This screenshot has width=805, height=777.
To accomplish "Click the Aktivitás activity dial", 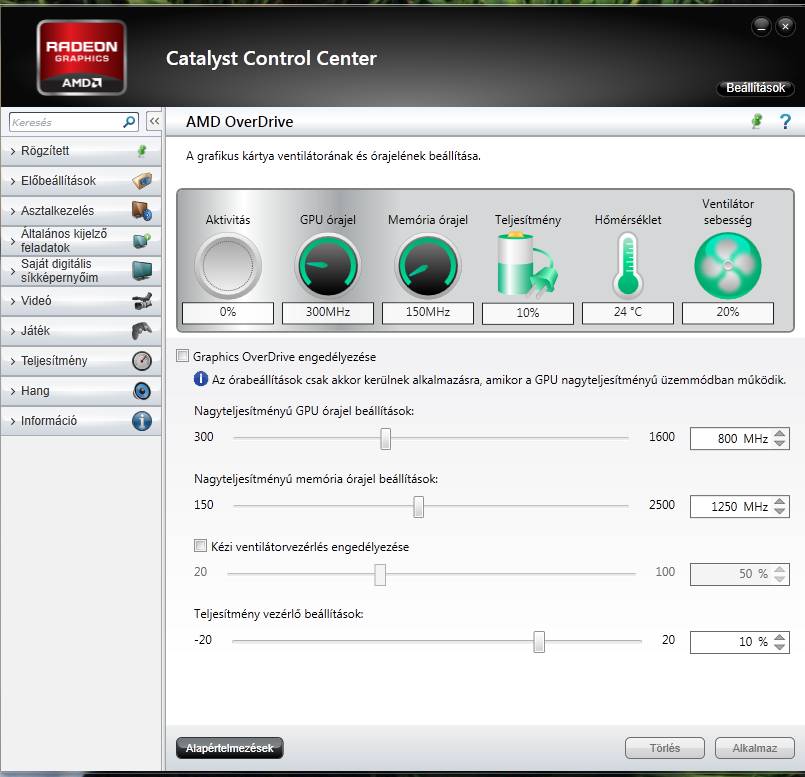I will tap(228, 266).
